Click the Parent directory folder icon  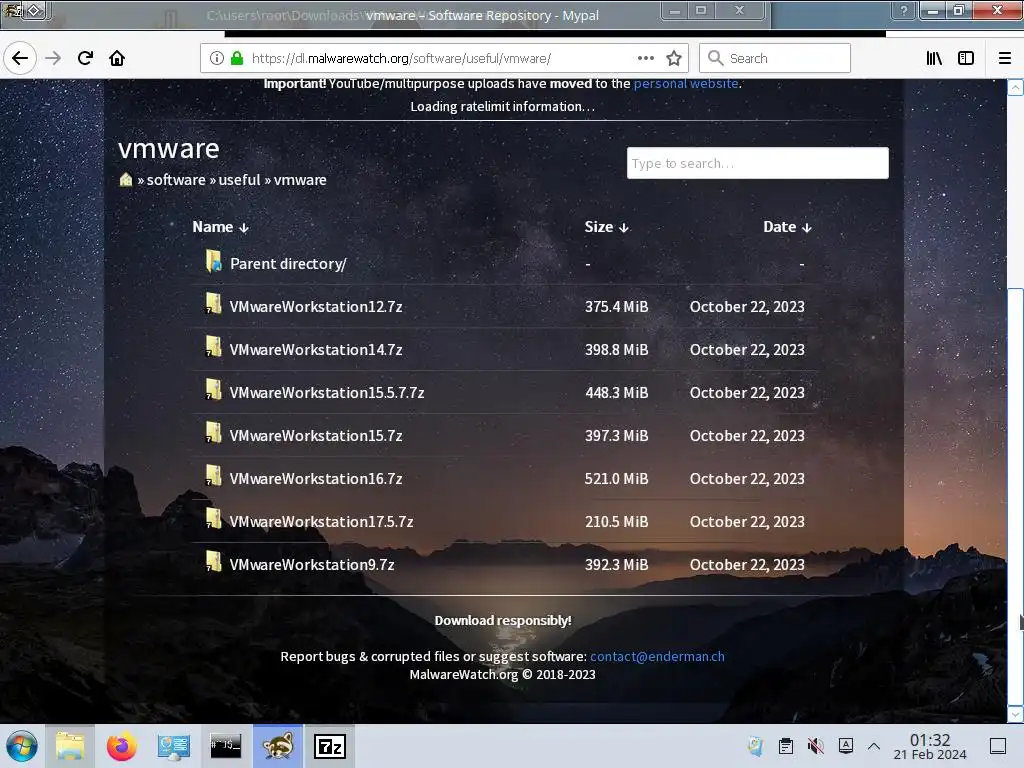click(214, 261)
